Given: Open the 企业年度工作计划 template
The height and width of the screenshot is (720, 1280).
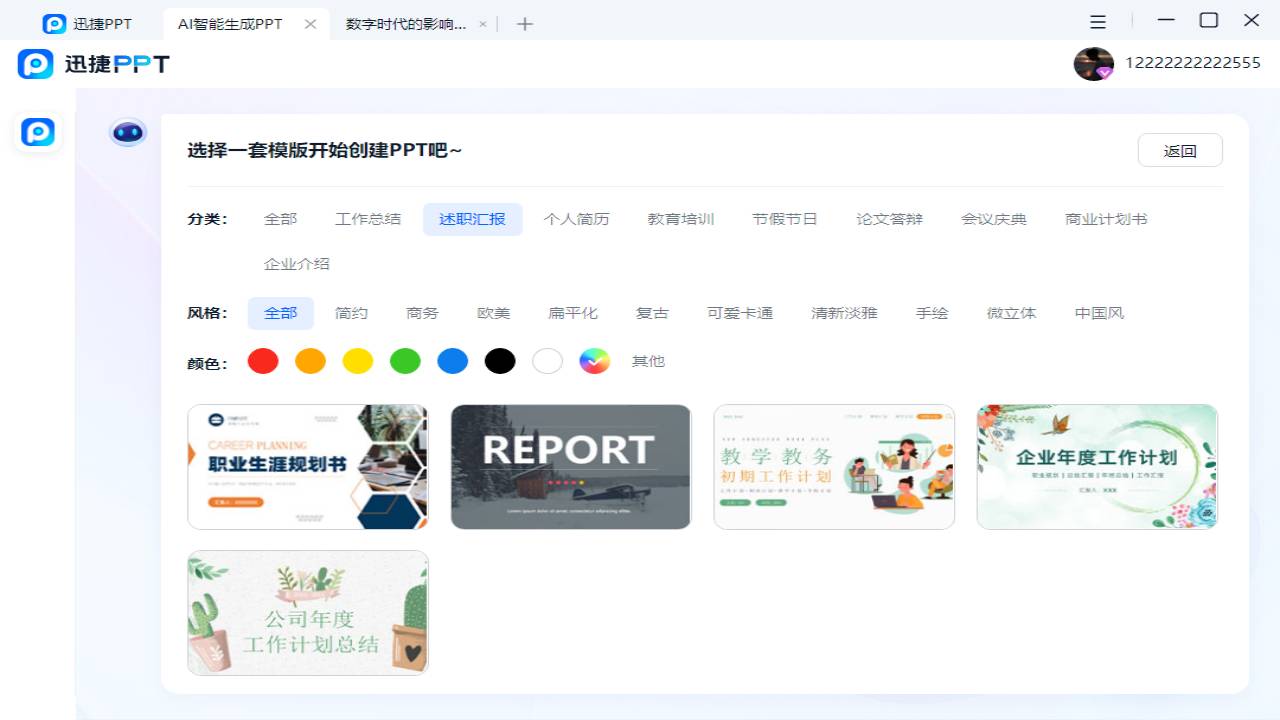Looking at the screenshot, I should [1096, 466].
